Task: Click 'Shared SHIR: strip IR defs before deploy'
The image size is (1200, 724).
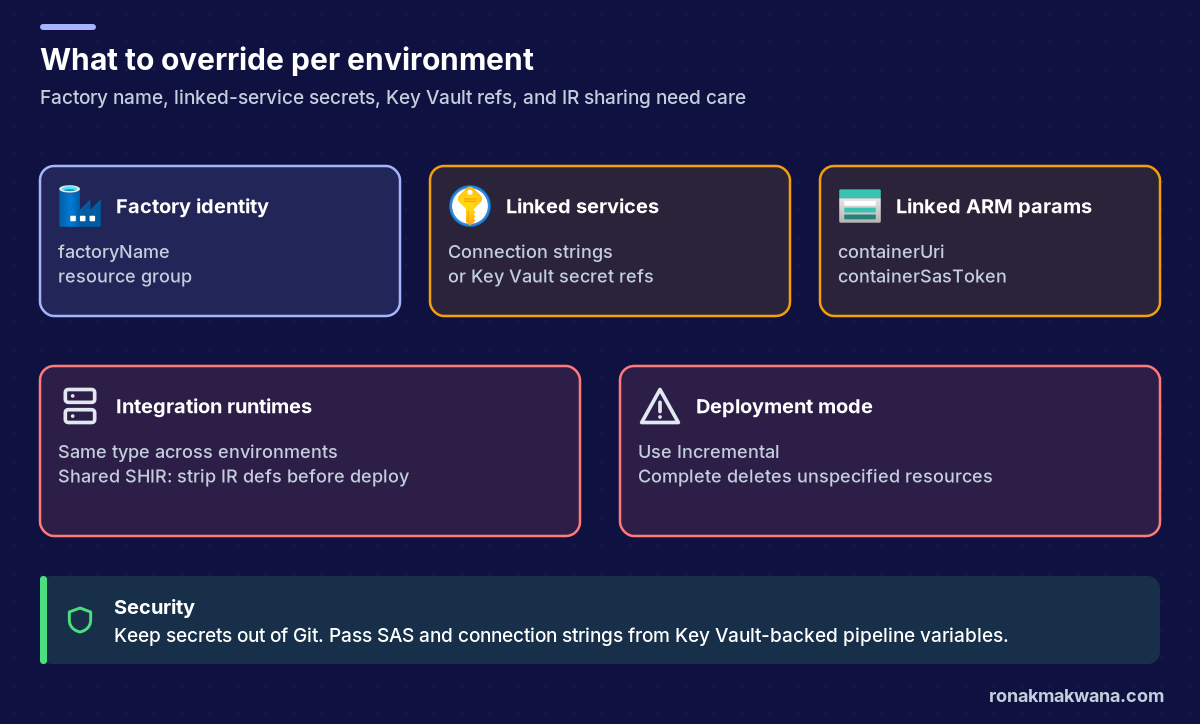Action: pos(234,476)
